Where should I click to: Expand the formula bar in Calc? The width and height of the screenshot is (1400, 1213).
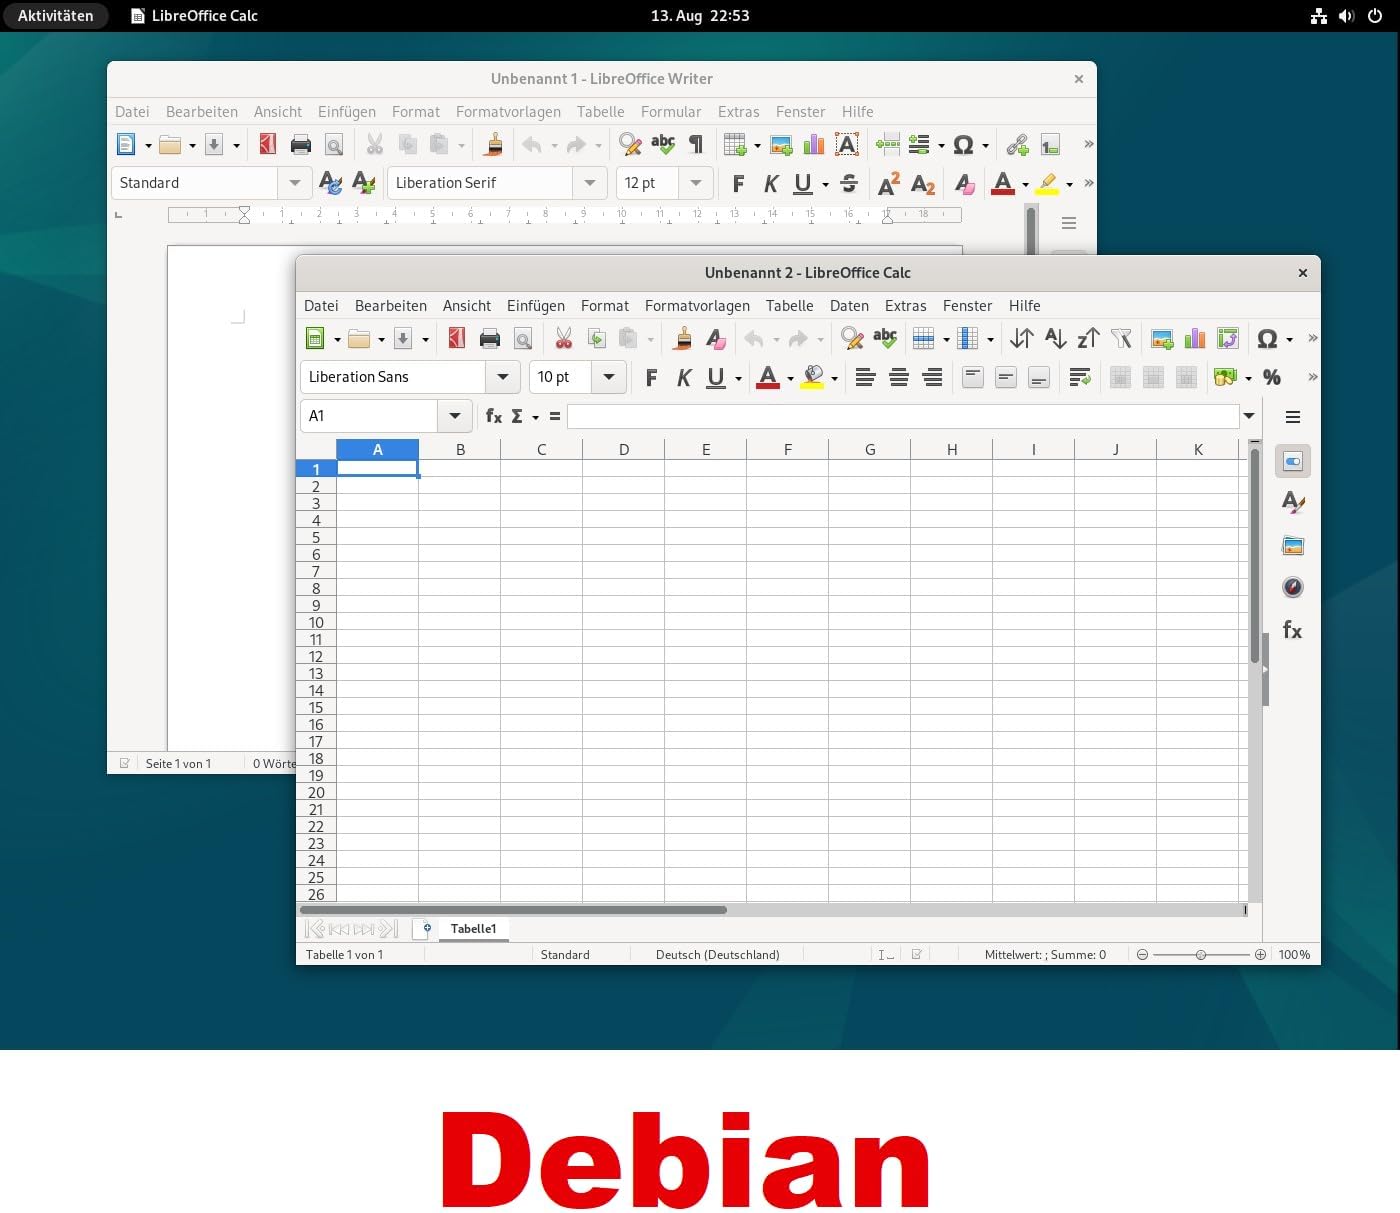(1249, 416)
